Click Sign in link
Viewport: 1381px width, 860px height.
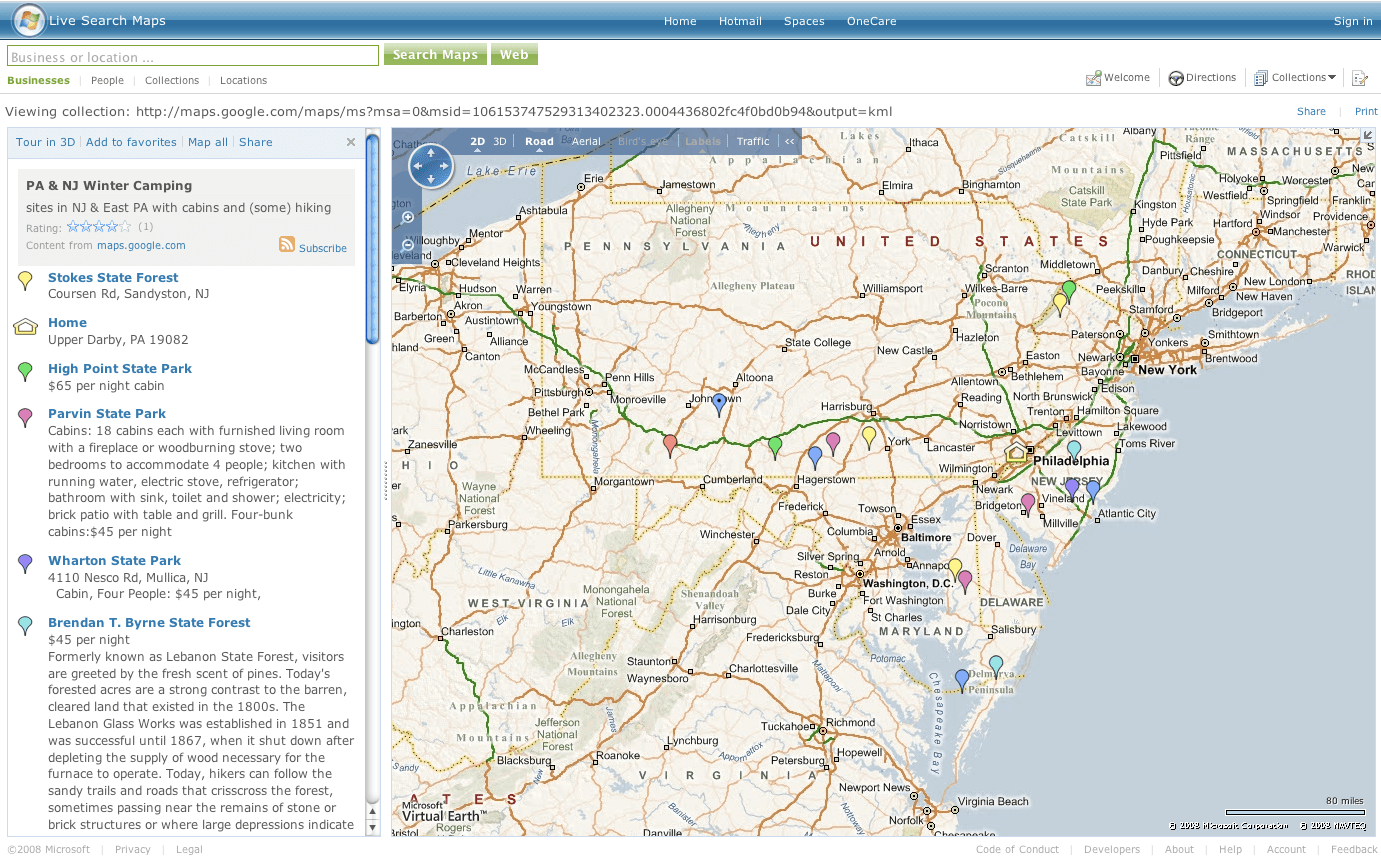(1353, 21)
